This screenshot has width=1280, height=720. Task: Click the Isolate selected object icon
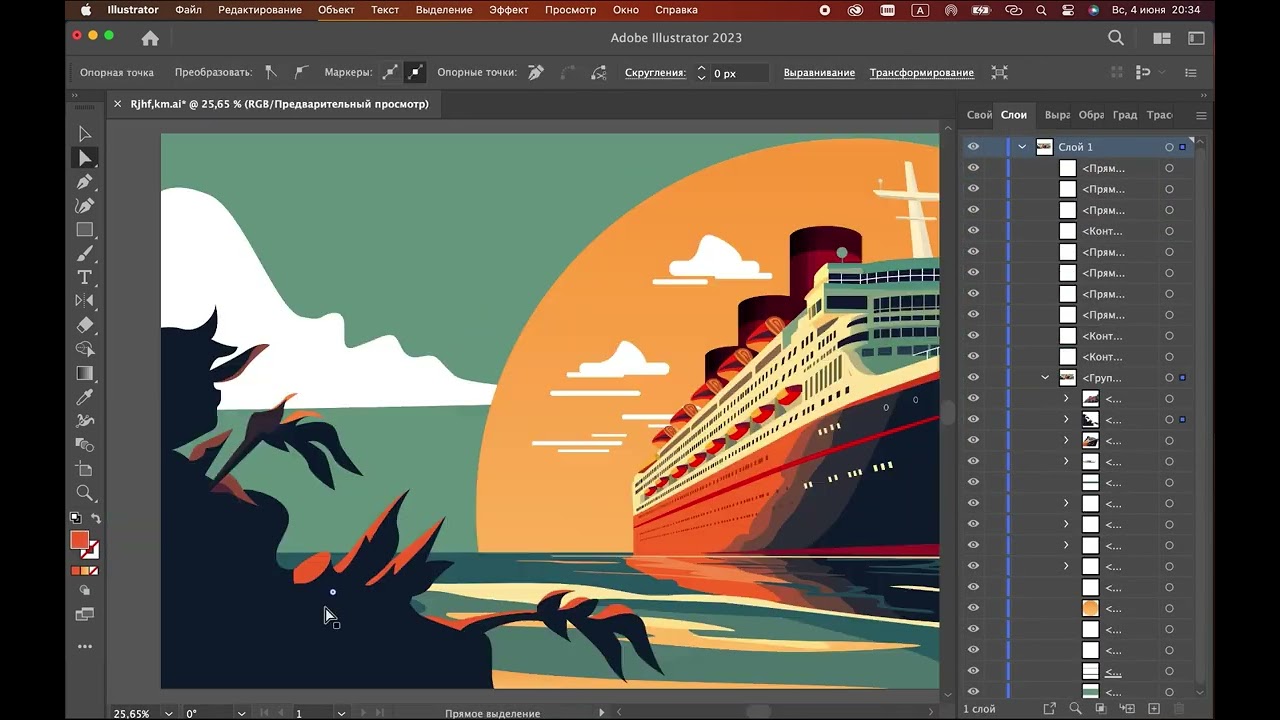point(999,72)
